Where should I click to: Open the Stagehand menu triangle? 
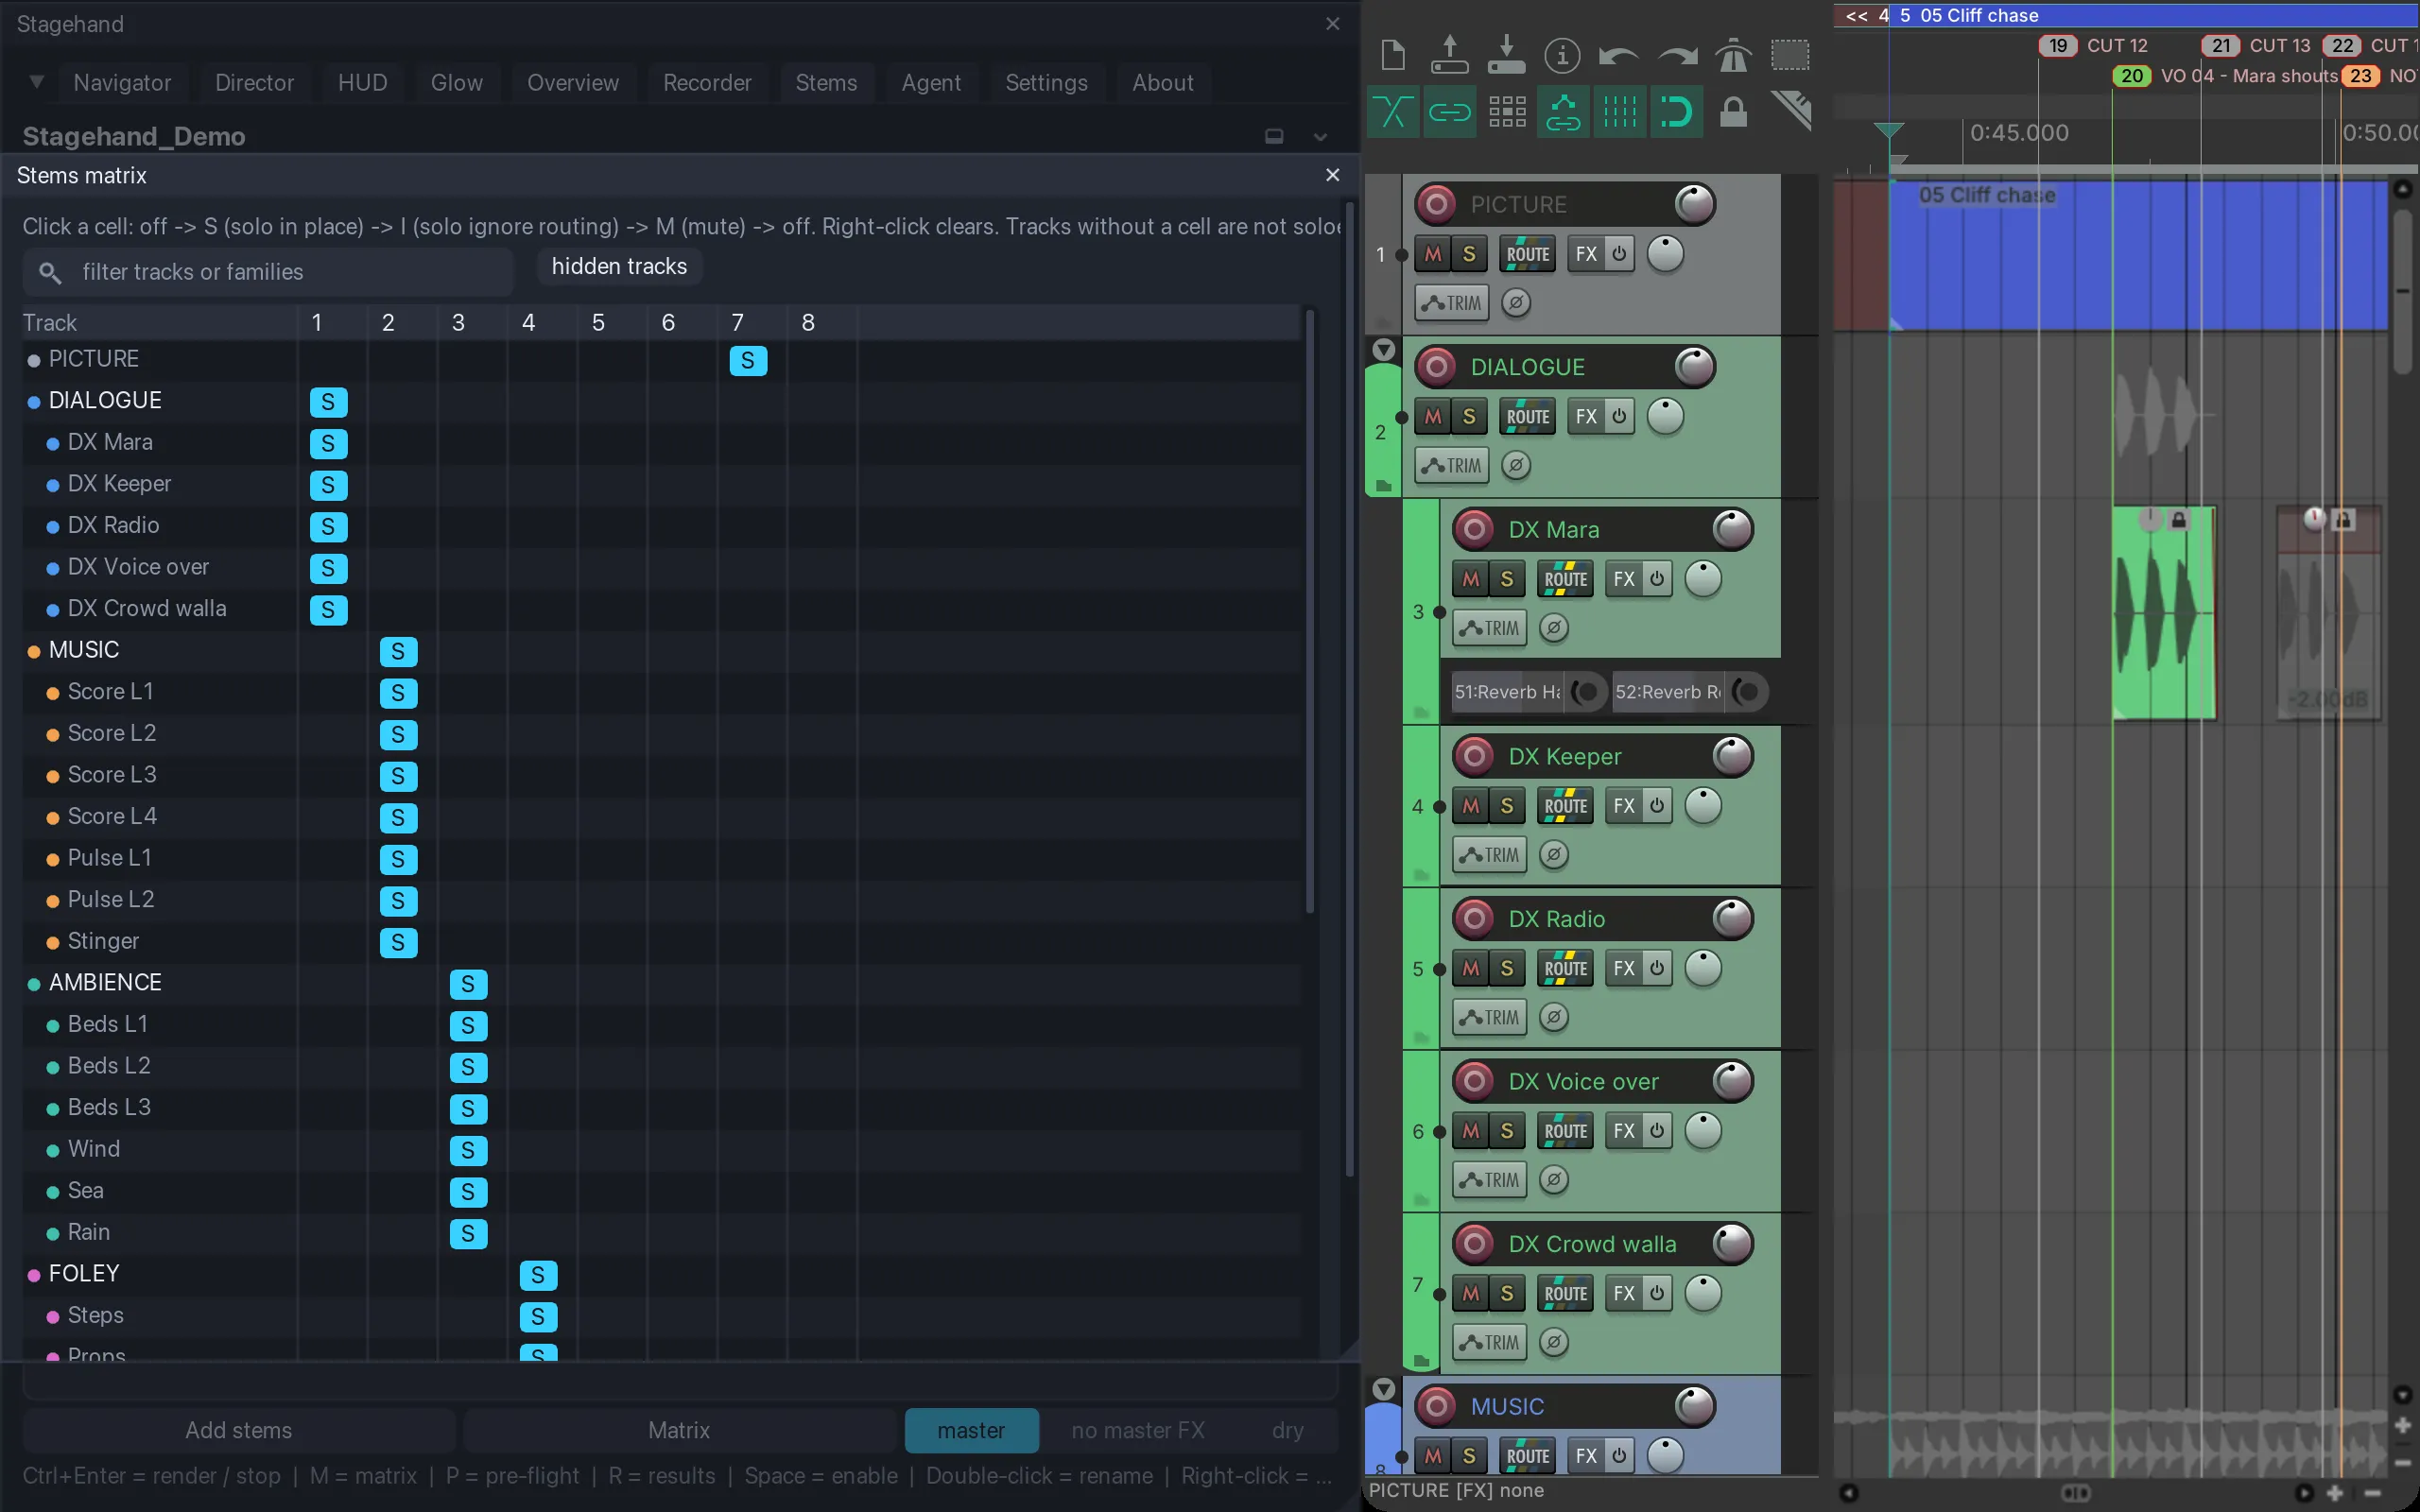(x=36, y=82)
